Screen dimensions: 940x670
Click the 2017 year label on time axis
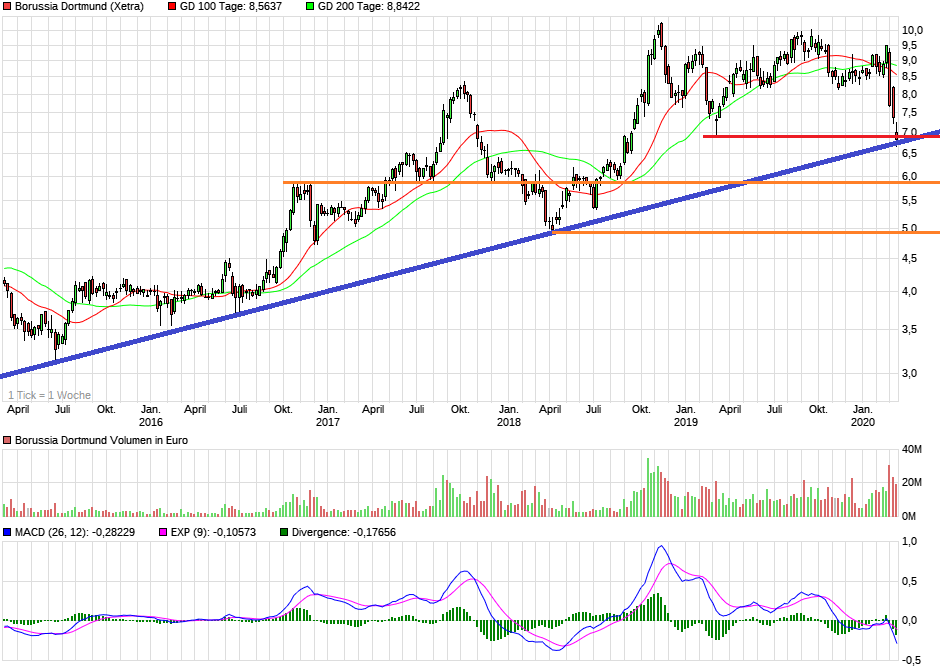327,422
